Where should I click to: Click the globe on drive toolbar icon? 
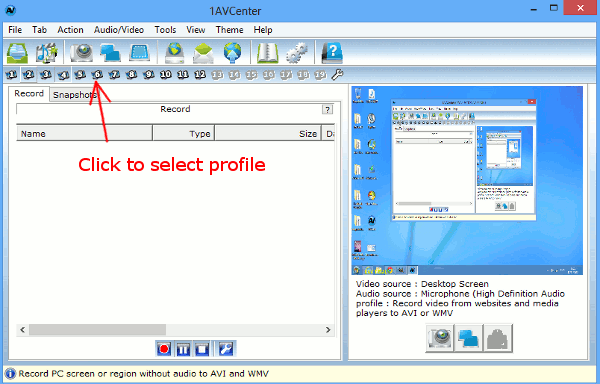click(x=174, y=53)
